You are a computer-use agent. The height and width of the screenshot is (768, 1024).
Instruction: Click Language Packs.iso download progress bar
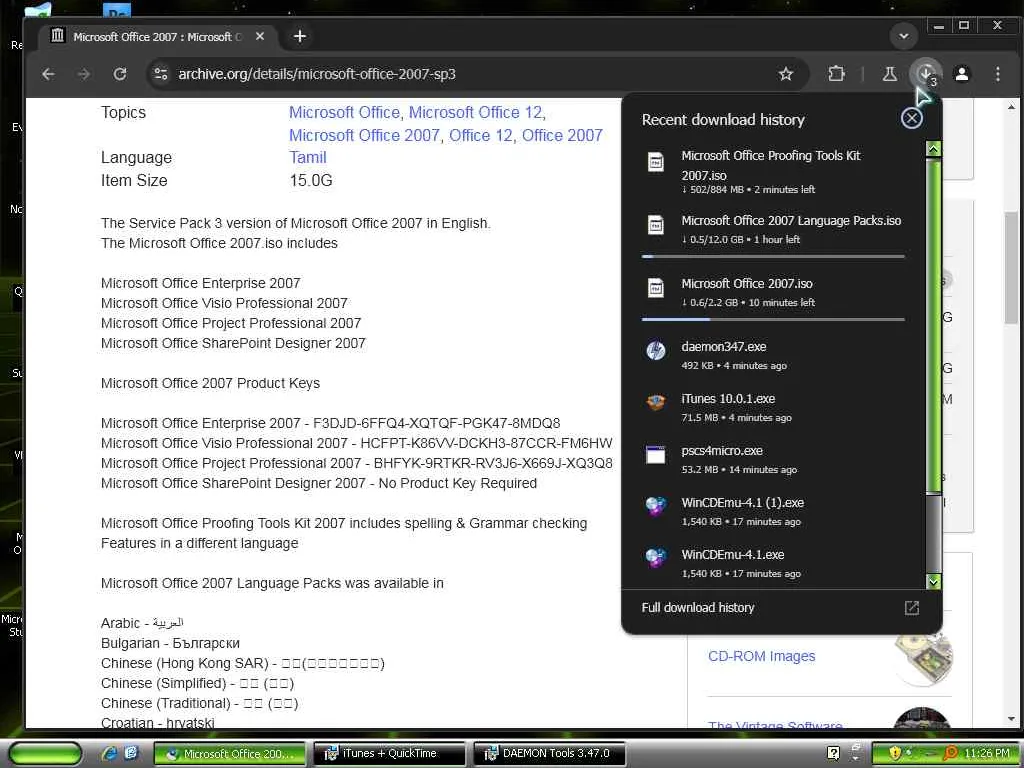tap(773, 257)
